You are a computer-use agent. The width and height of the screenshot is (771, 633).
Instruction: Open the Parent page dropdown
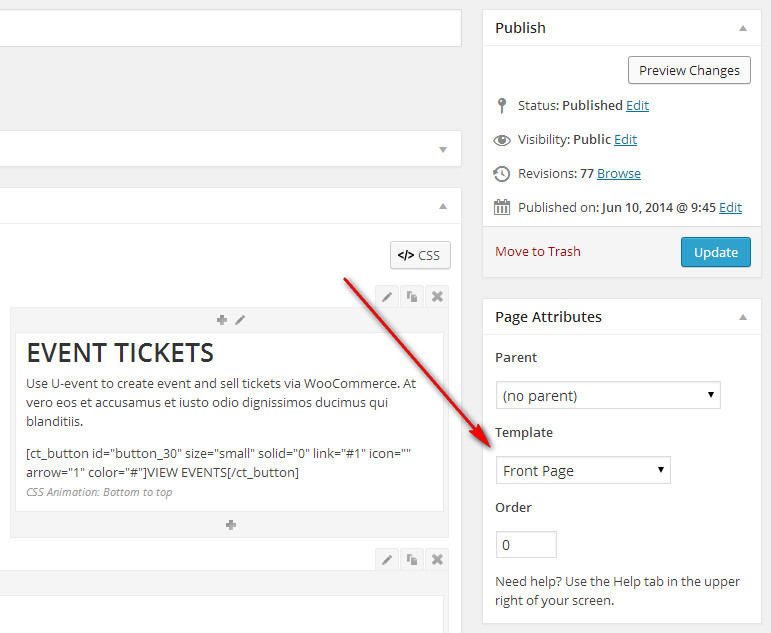[608, 395]
